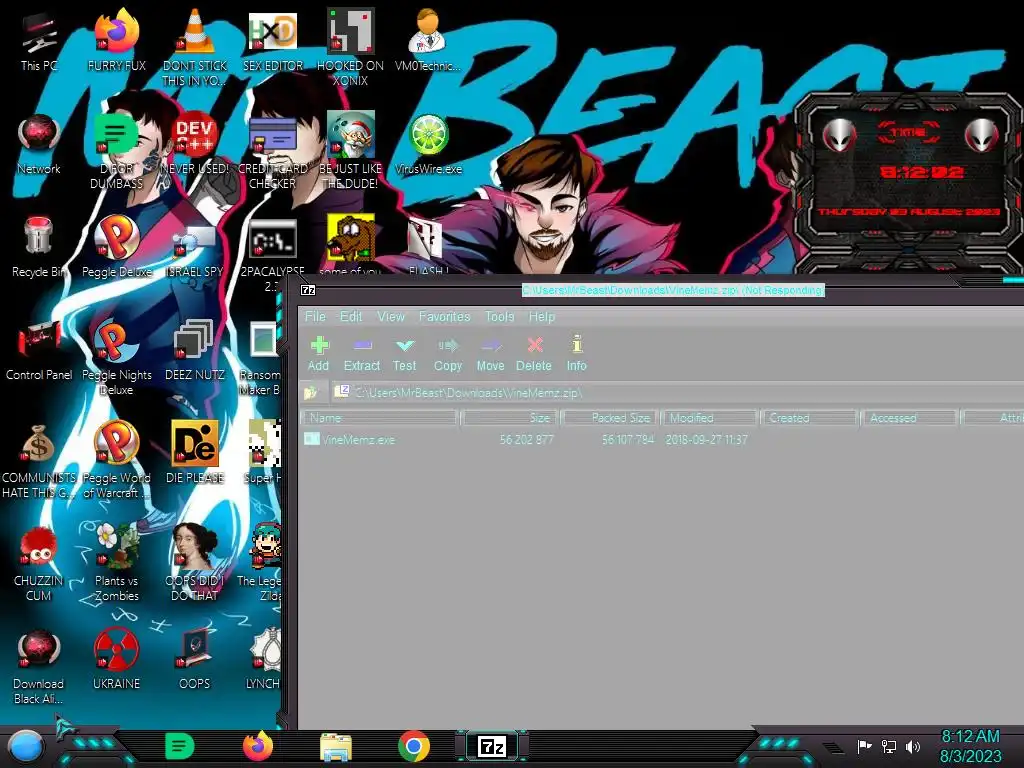Open the Edit menu in 7-Zip
The width and height of the screenshot is (1024, 768).
pyautogui.click(x=351, y=317)
